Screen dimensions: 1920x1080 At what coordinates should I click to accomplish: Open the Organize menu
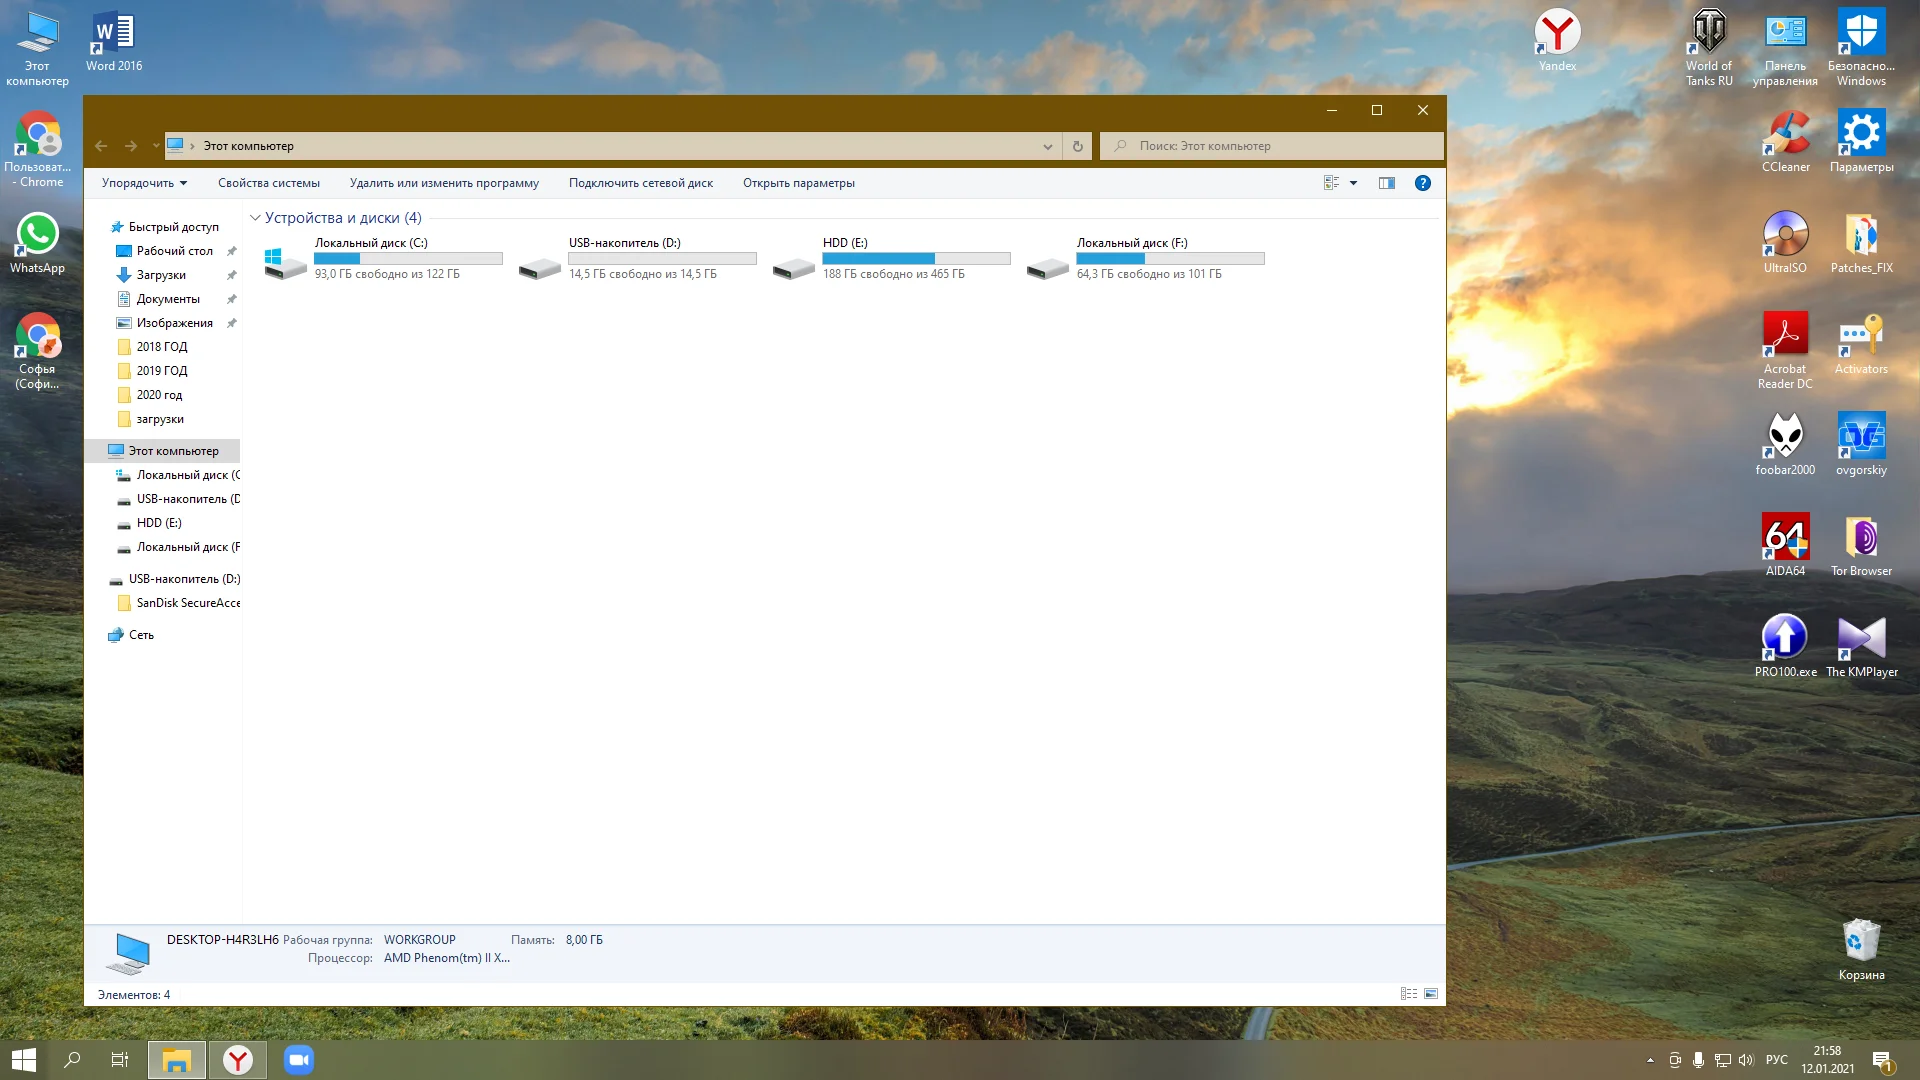tap(144, 183)
